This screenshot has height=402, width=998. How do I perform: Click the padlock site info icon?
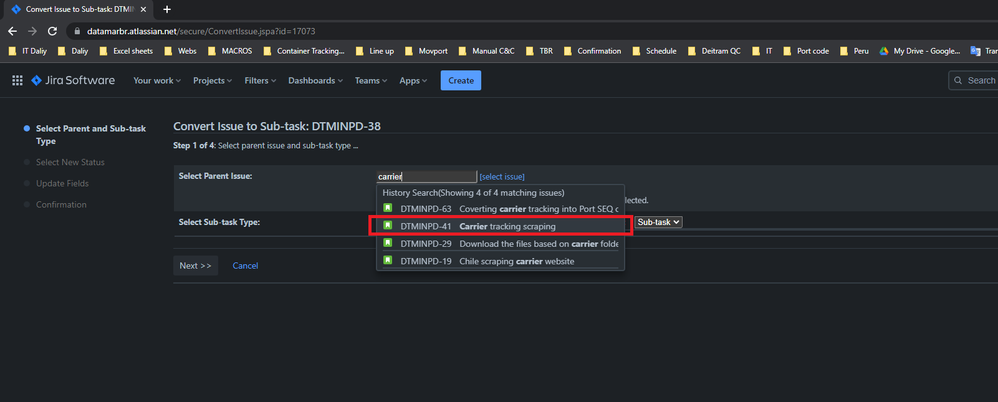[x=78, y=31]
